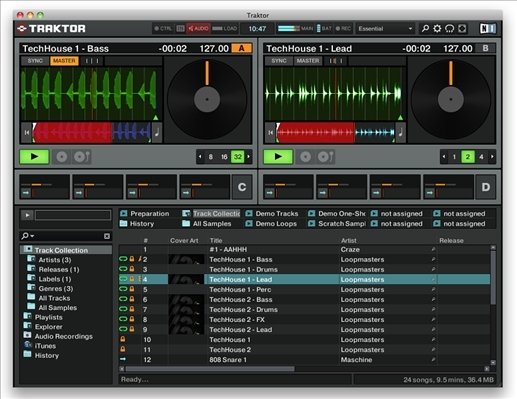Click the layout grid icon next to CTRL
Screen dimensions: 517x399
pyautogui.click(x=180, y=29)
